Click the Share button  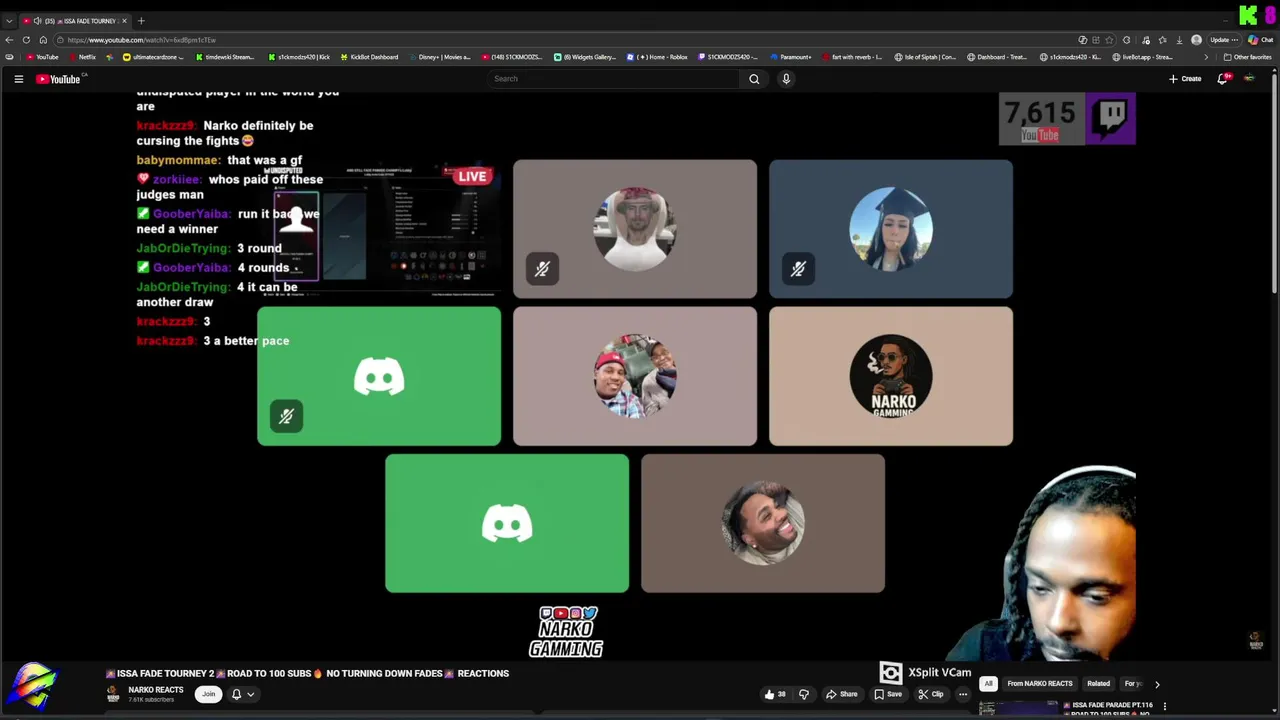point(841,694)
